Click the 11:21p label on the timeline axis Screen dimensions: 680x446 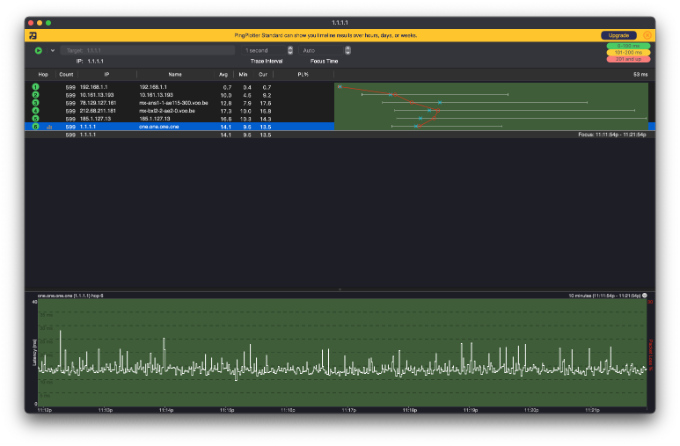coord(592,410)
